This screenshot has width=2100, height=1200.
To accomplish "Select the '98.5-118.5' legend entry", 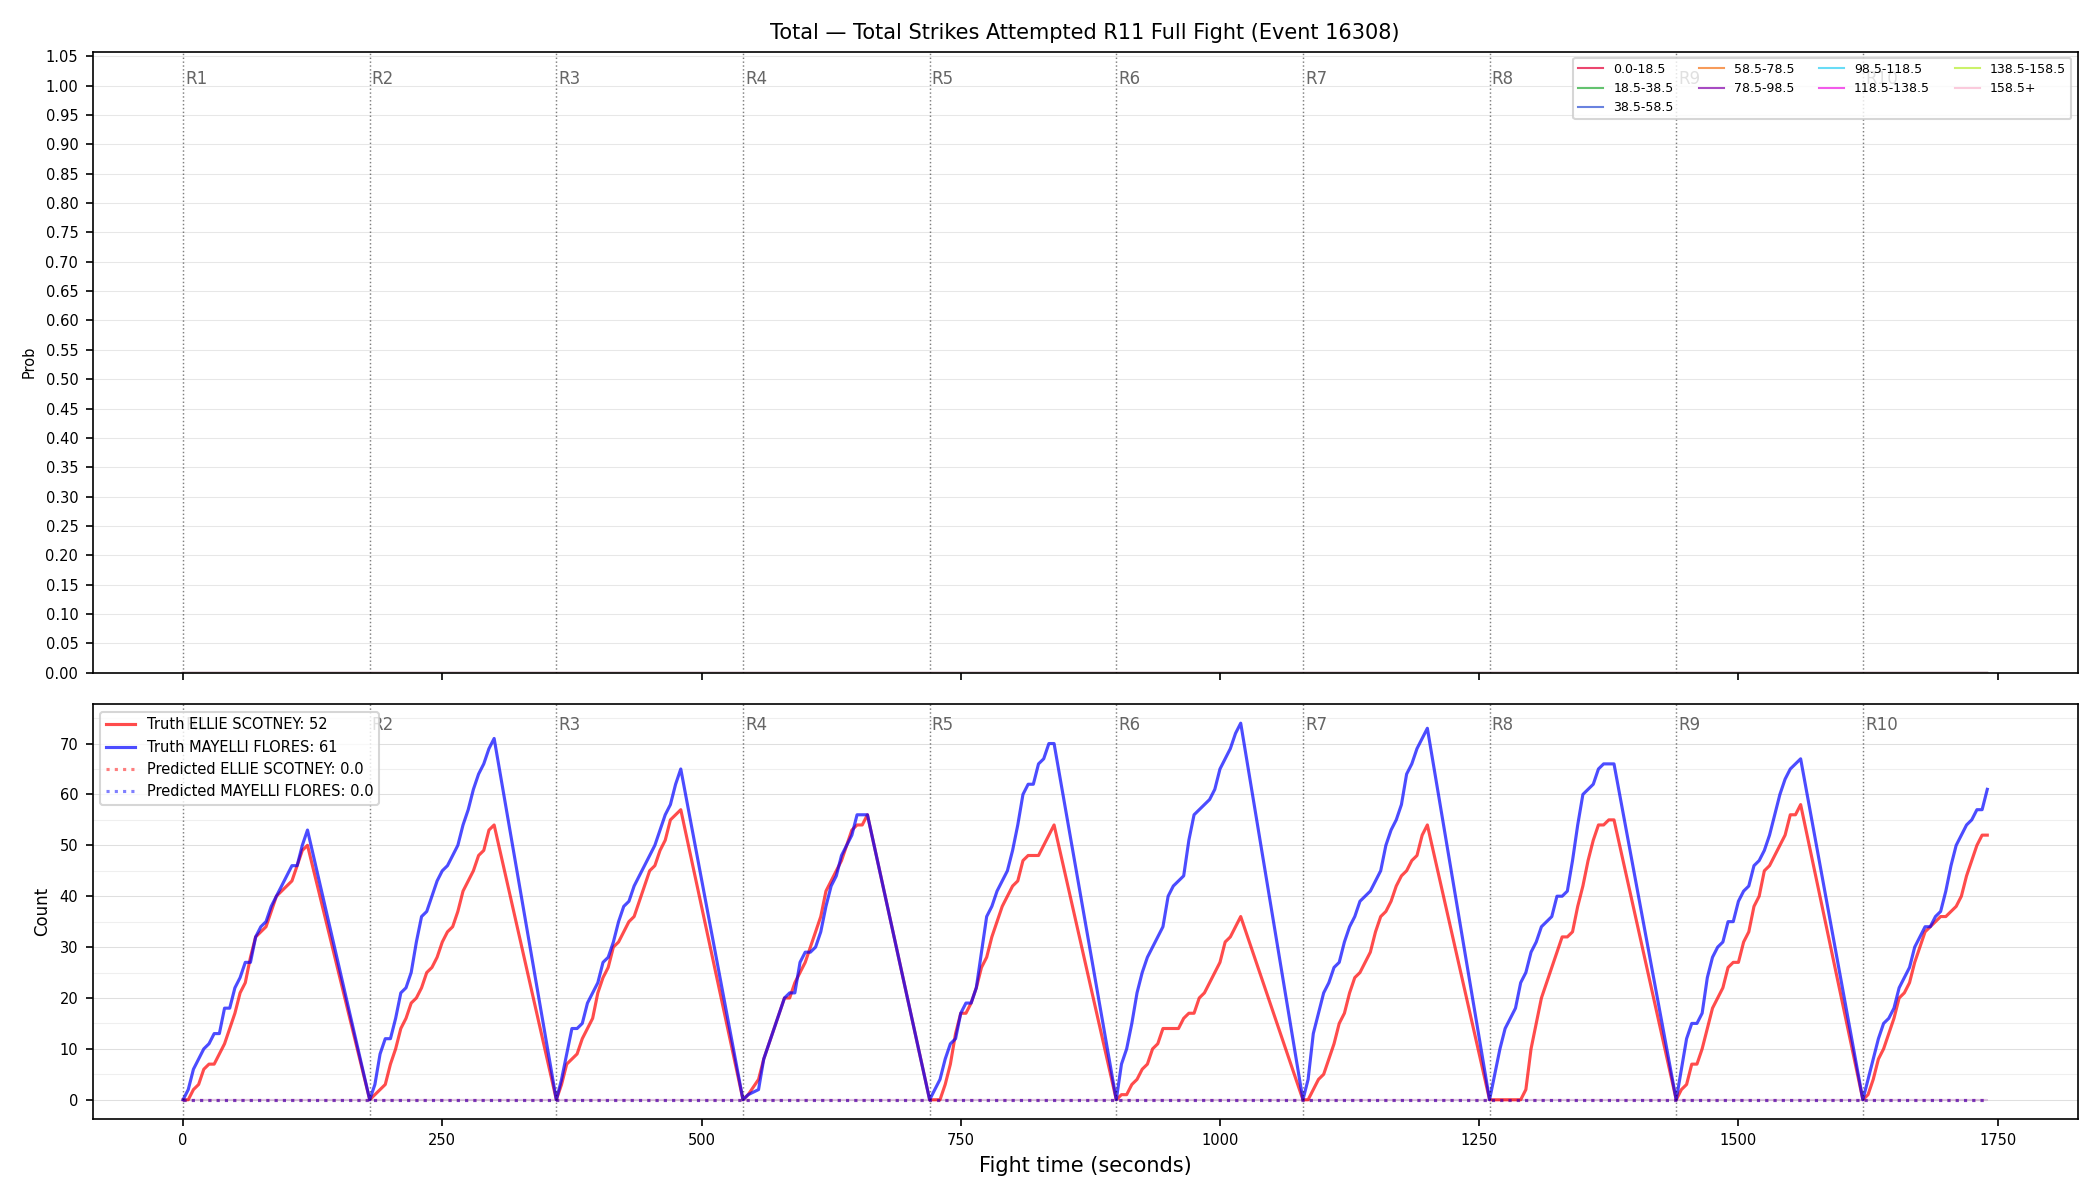I will point(1888,69).
